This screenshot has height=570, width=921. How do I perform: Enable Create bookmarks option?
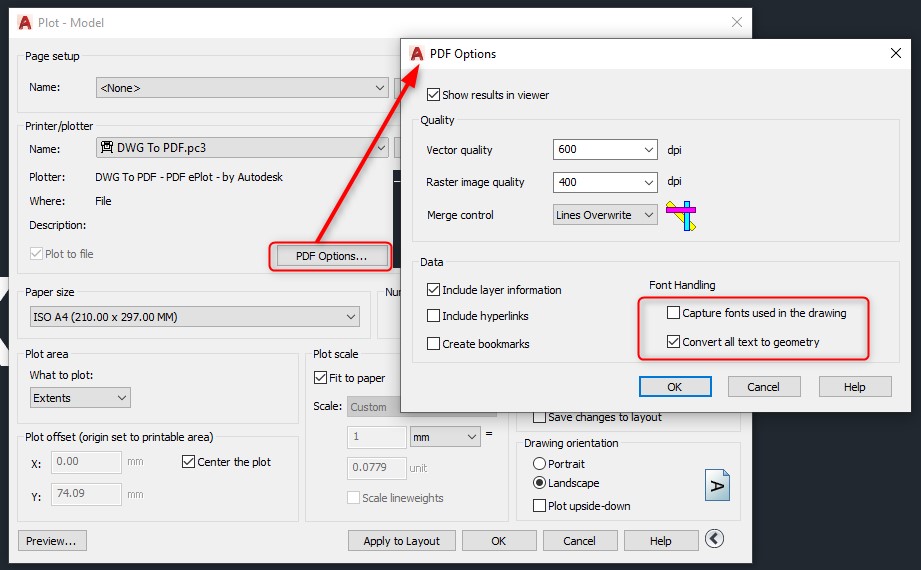(x=433, y=344)
